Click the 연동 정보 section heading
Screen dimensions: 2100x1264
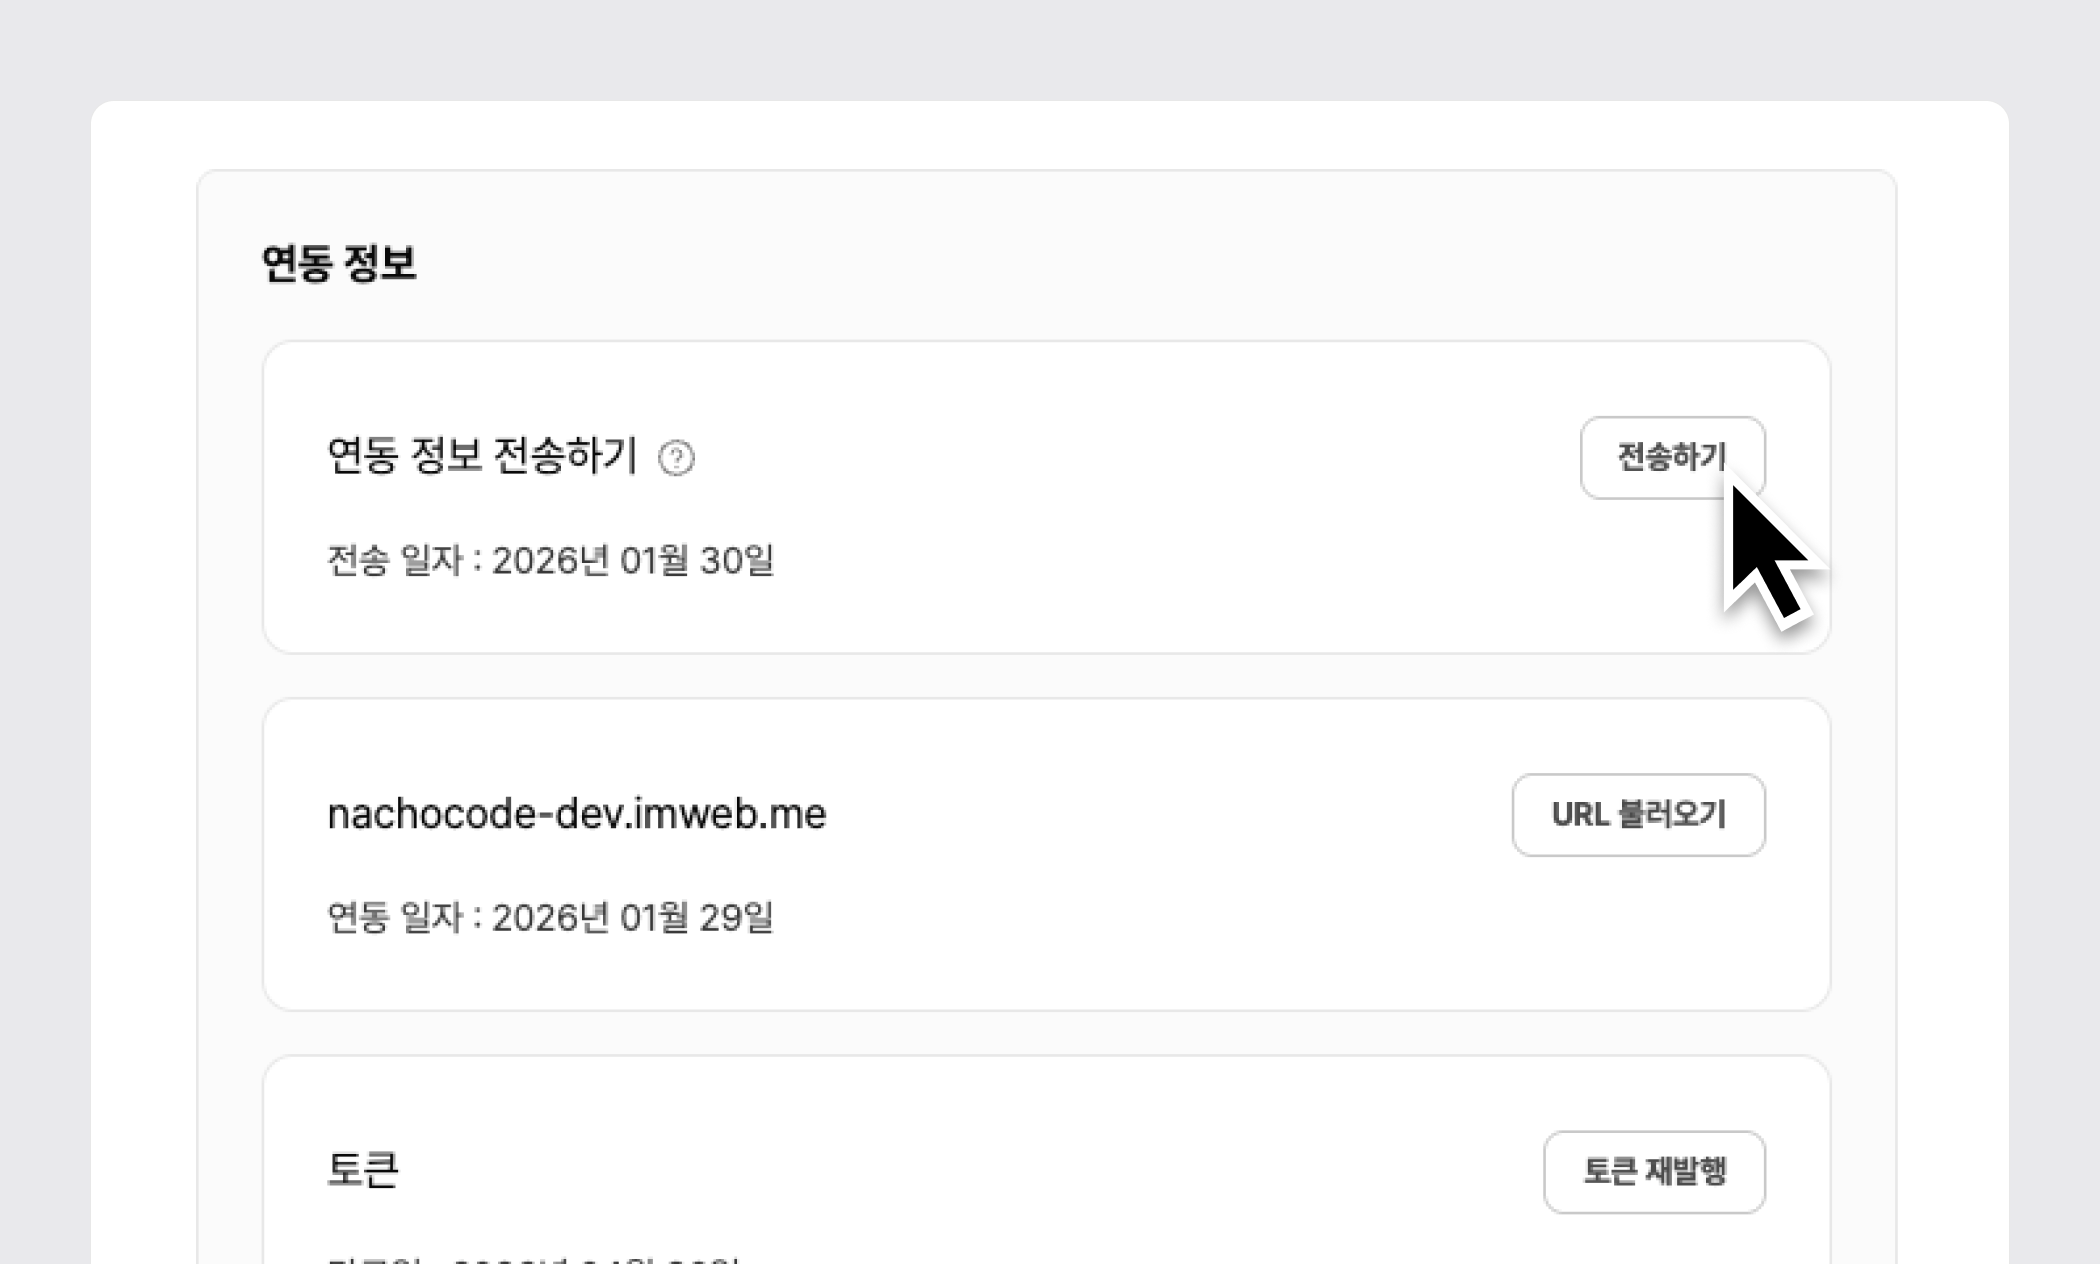[338, 263]
